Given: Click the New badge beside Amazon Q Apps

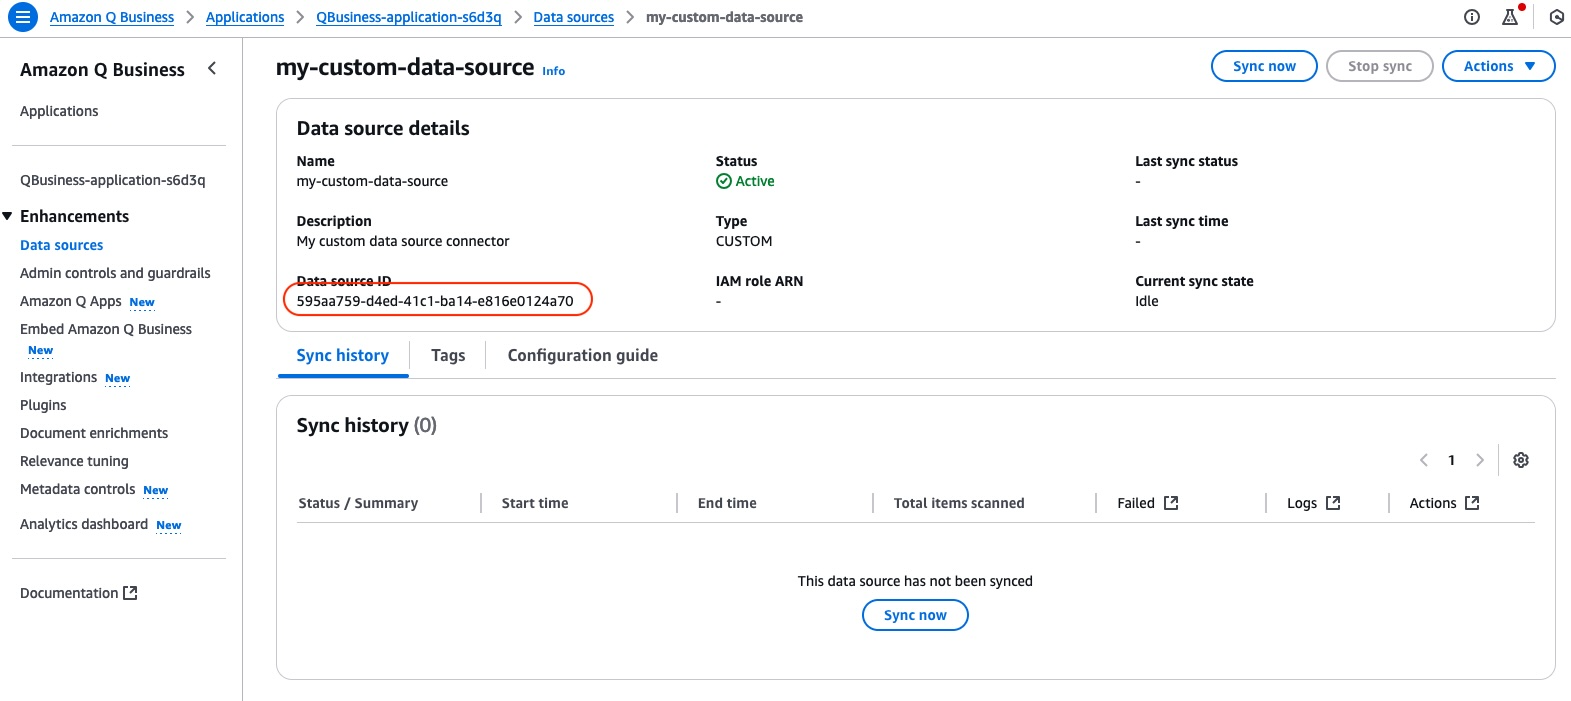Looking at the screenshot, I should 142,302.
